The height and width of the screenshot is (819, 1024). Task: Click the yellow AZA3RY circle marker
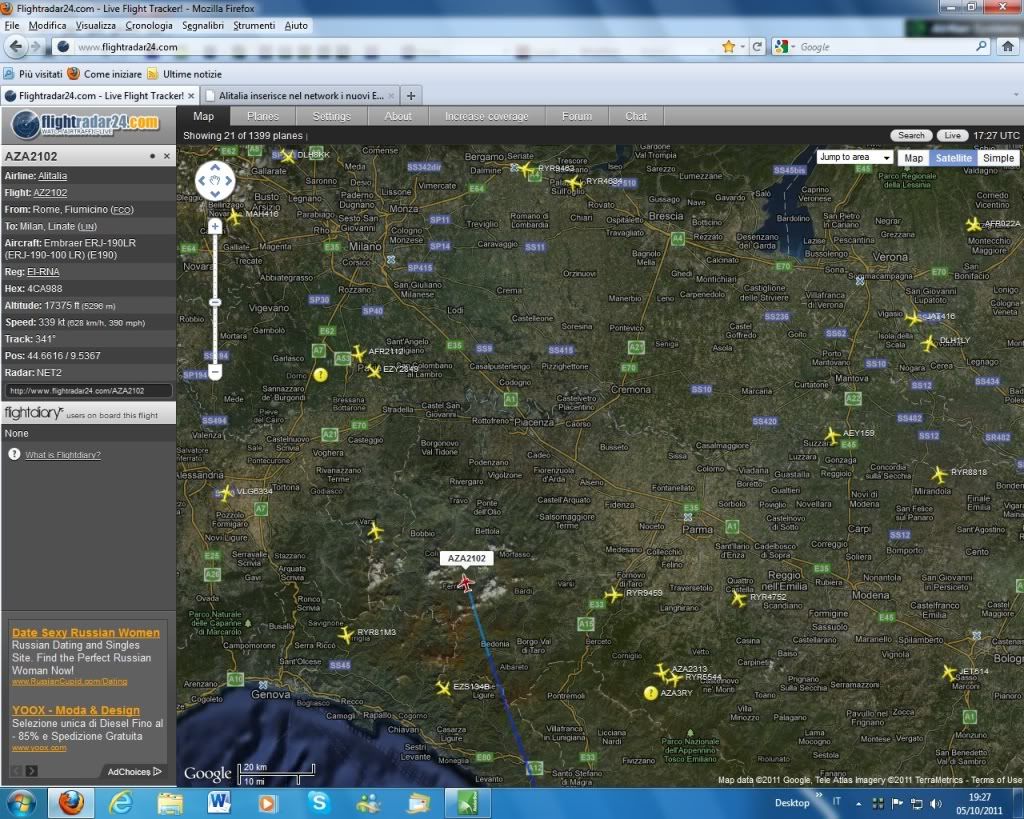click(x=650, y=693)
